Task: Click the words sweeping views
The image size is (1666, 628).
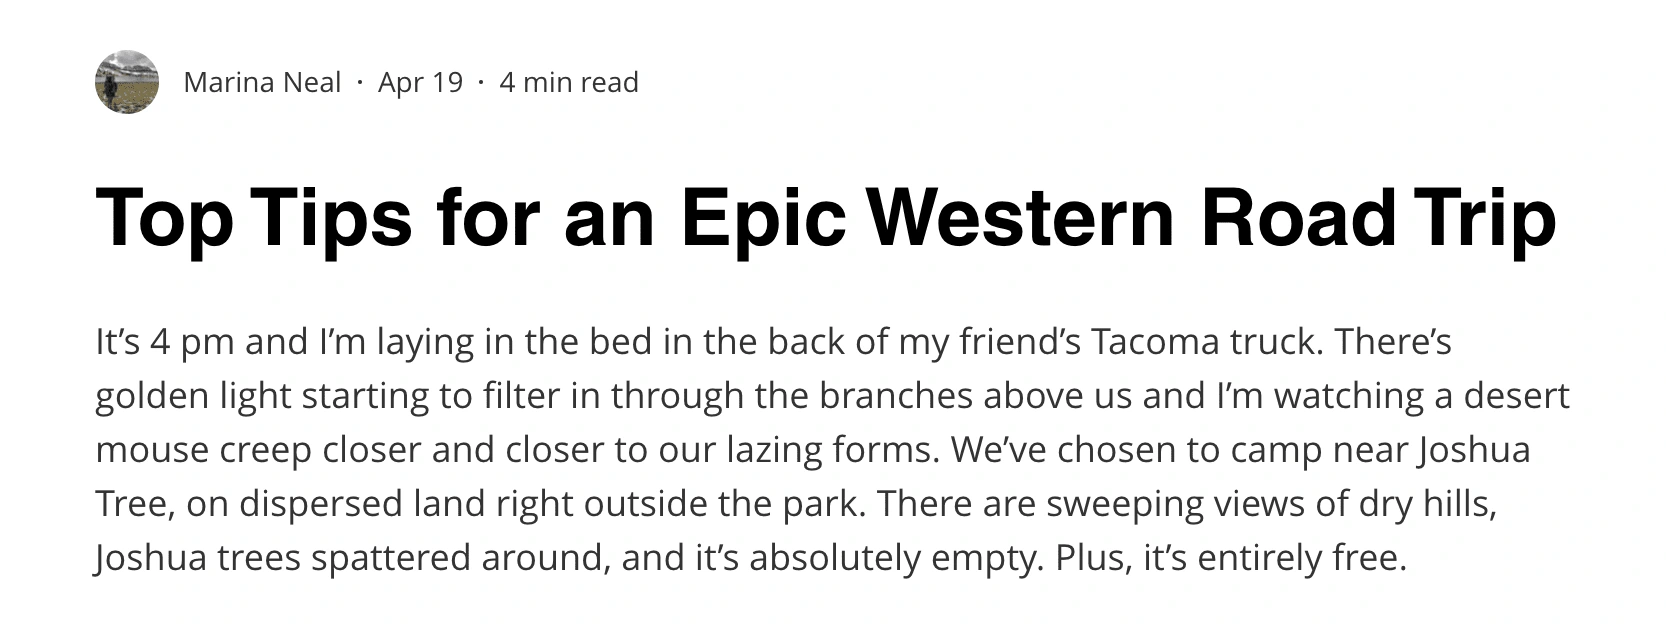Action: [1176, 504]
